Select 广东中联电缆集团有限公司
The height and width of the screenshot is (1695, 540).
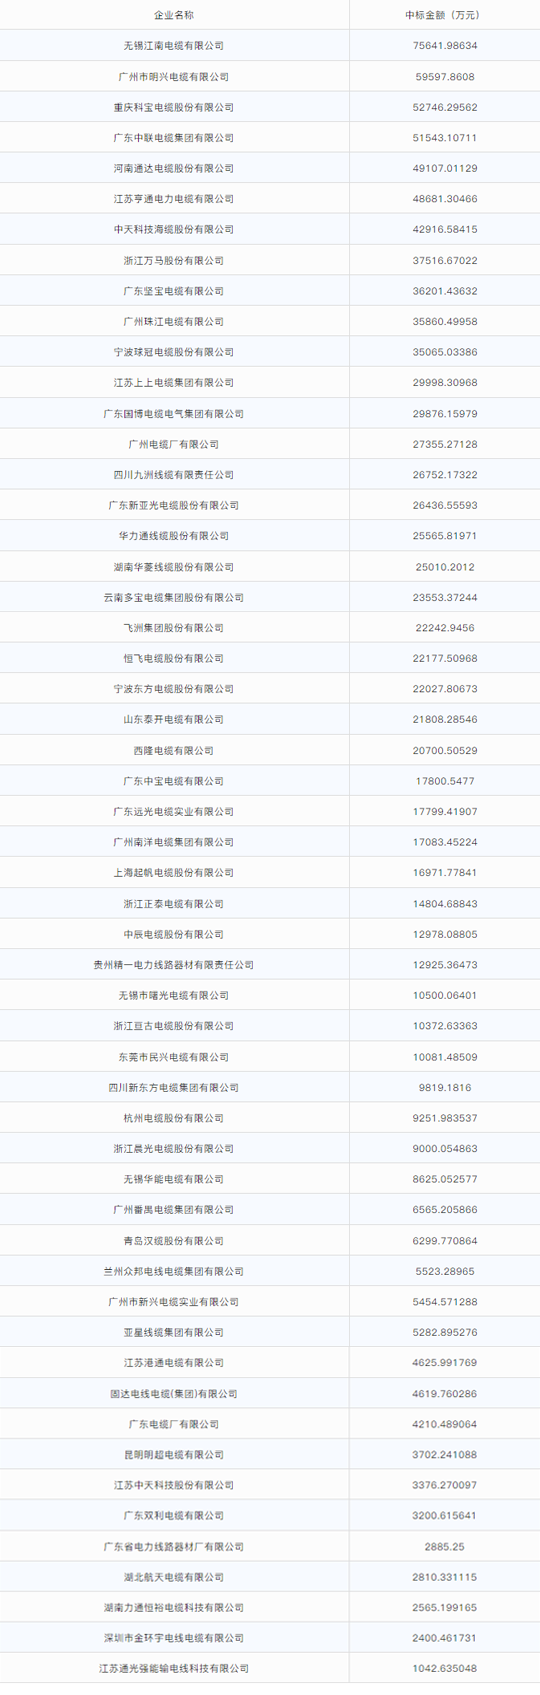click(174, 138)
